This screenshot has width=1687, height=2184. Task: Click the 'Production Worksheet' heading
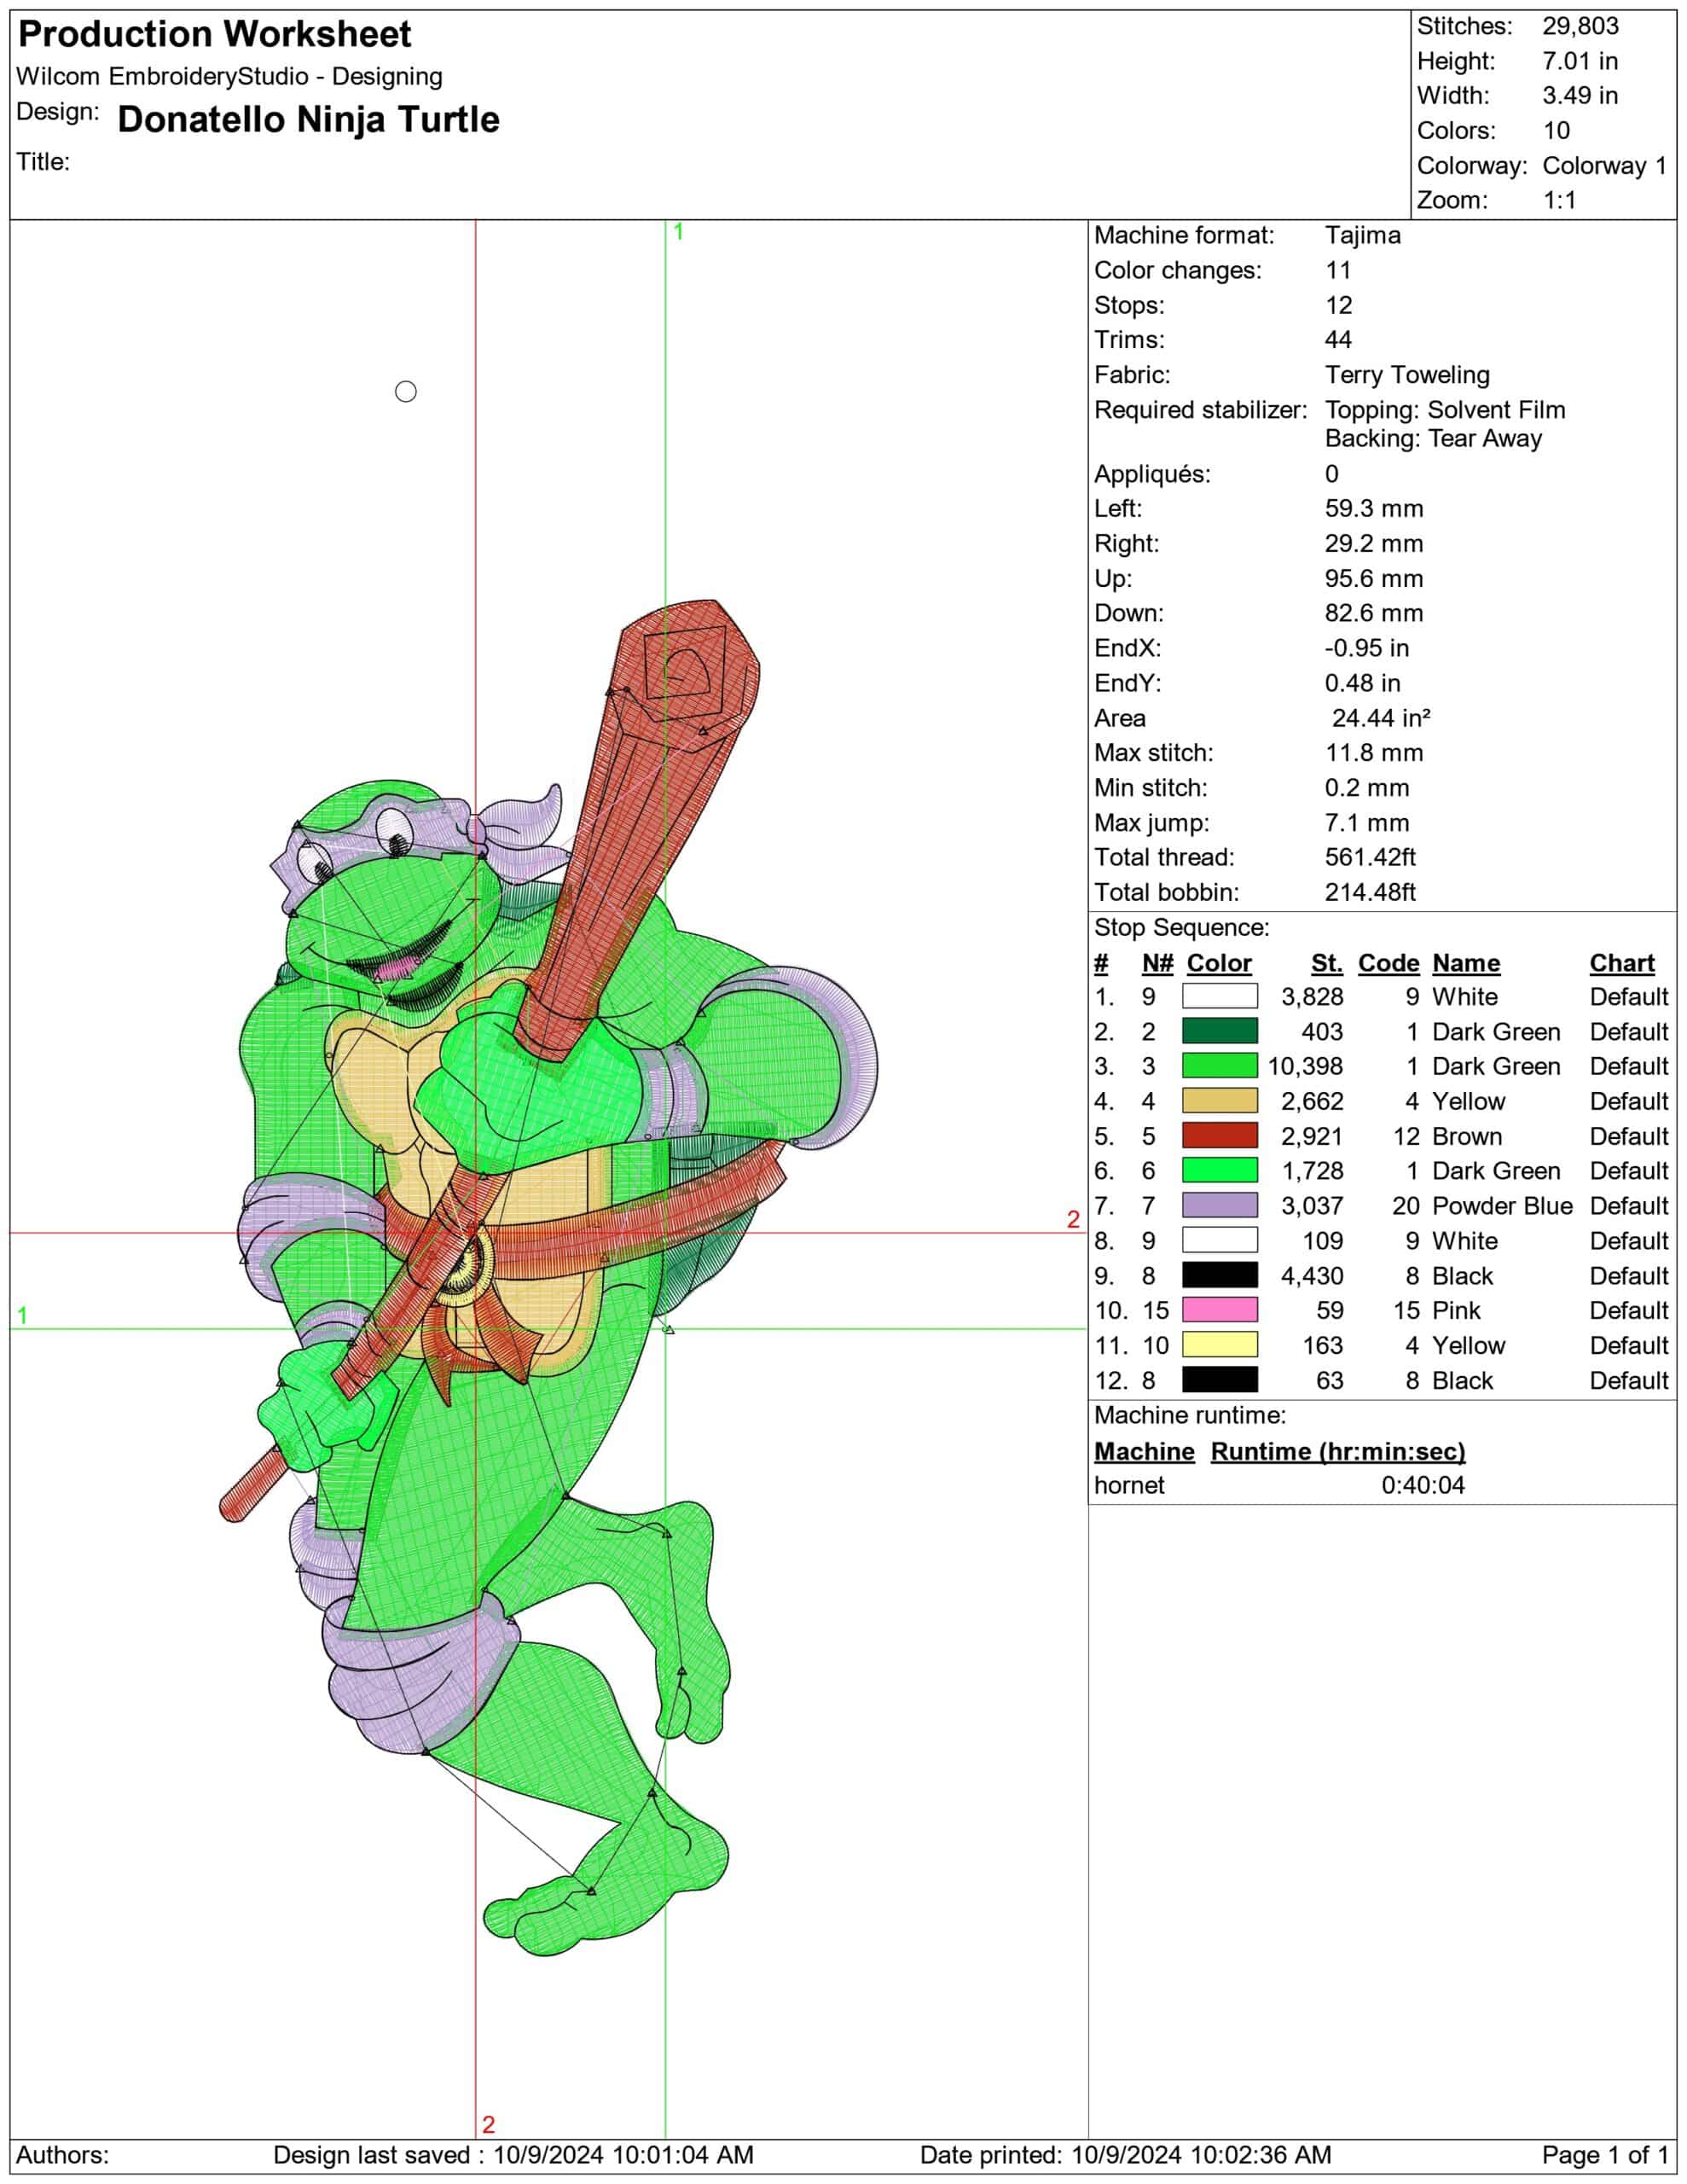tap(215, 34)
